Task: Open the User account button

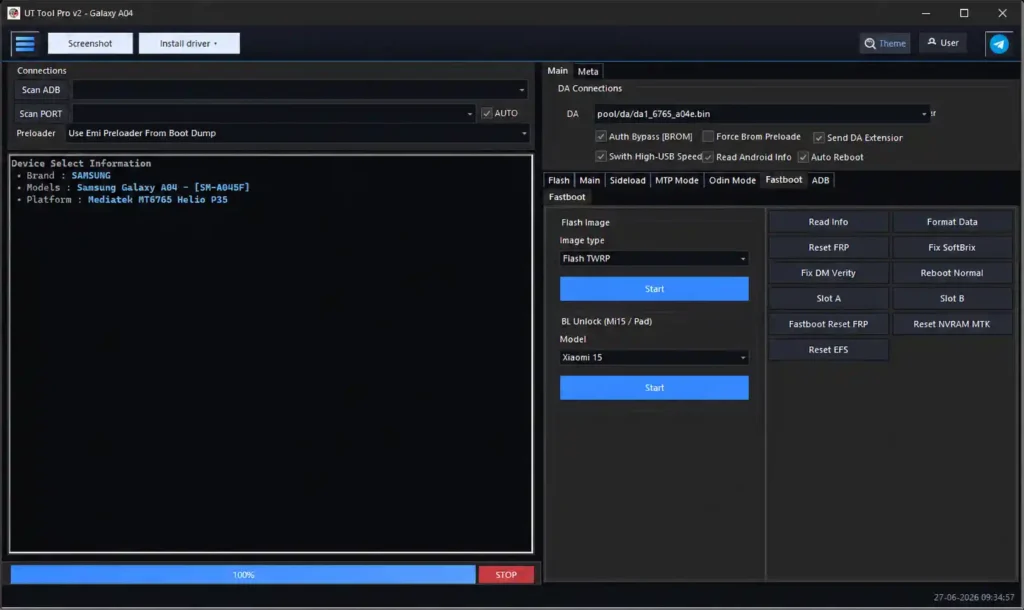Action: tap(943, 43)
